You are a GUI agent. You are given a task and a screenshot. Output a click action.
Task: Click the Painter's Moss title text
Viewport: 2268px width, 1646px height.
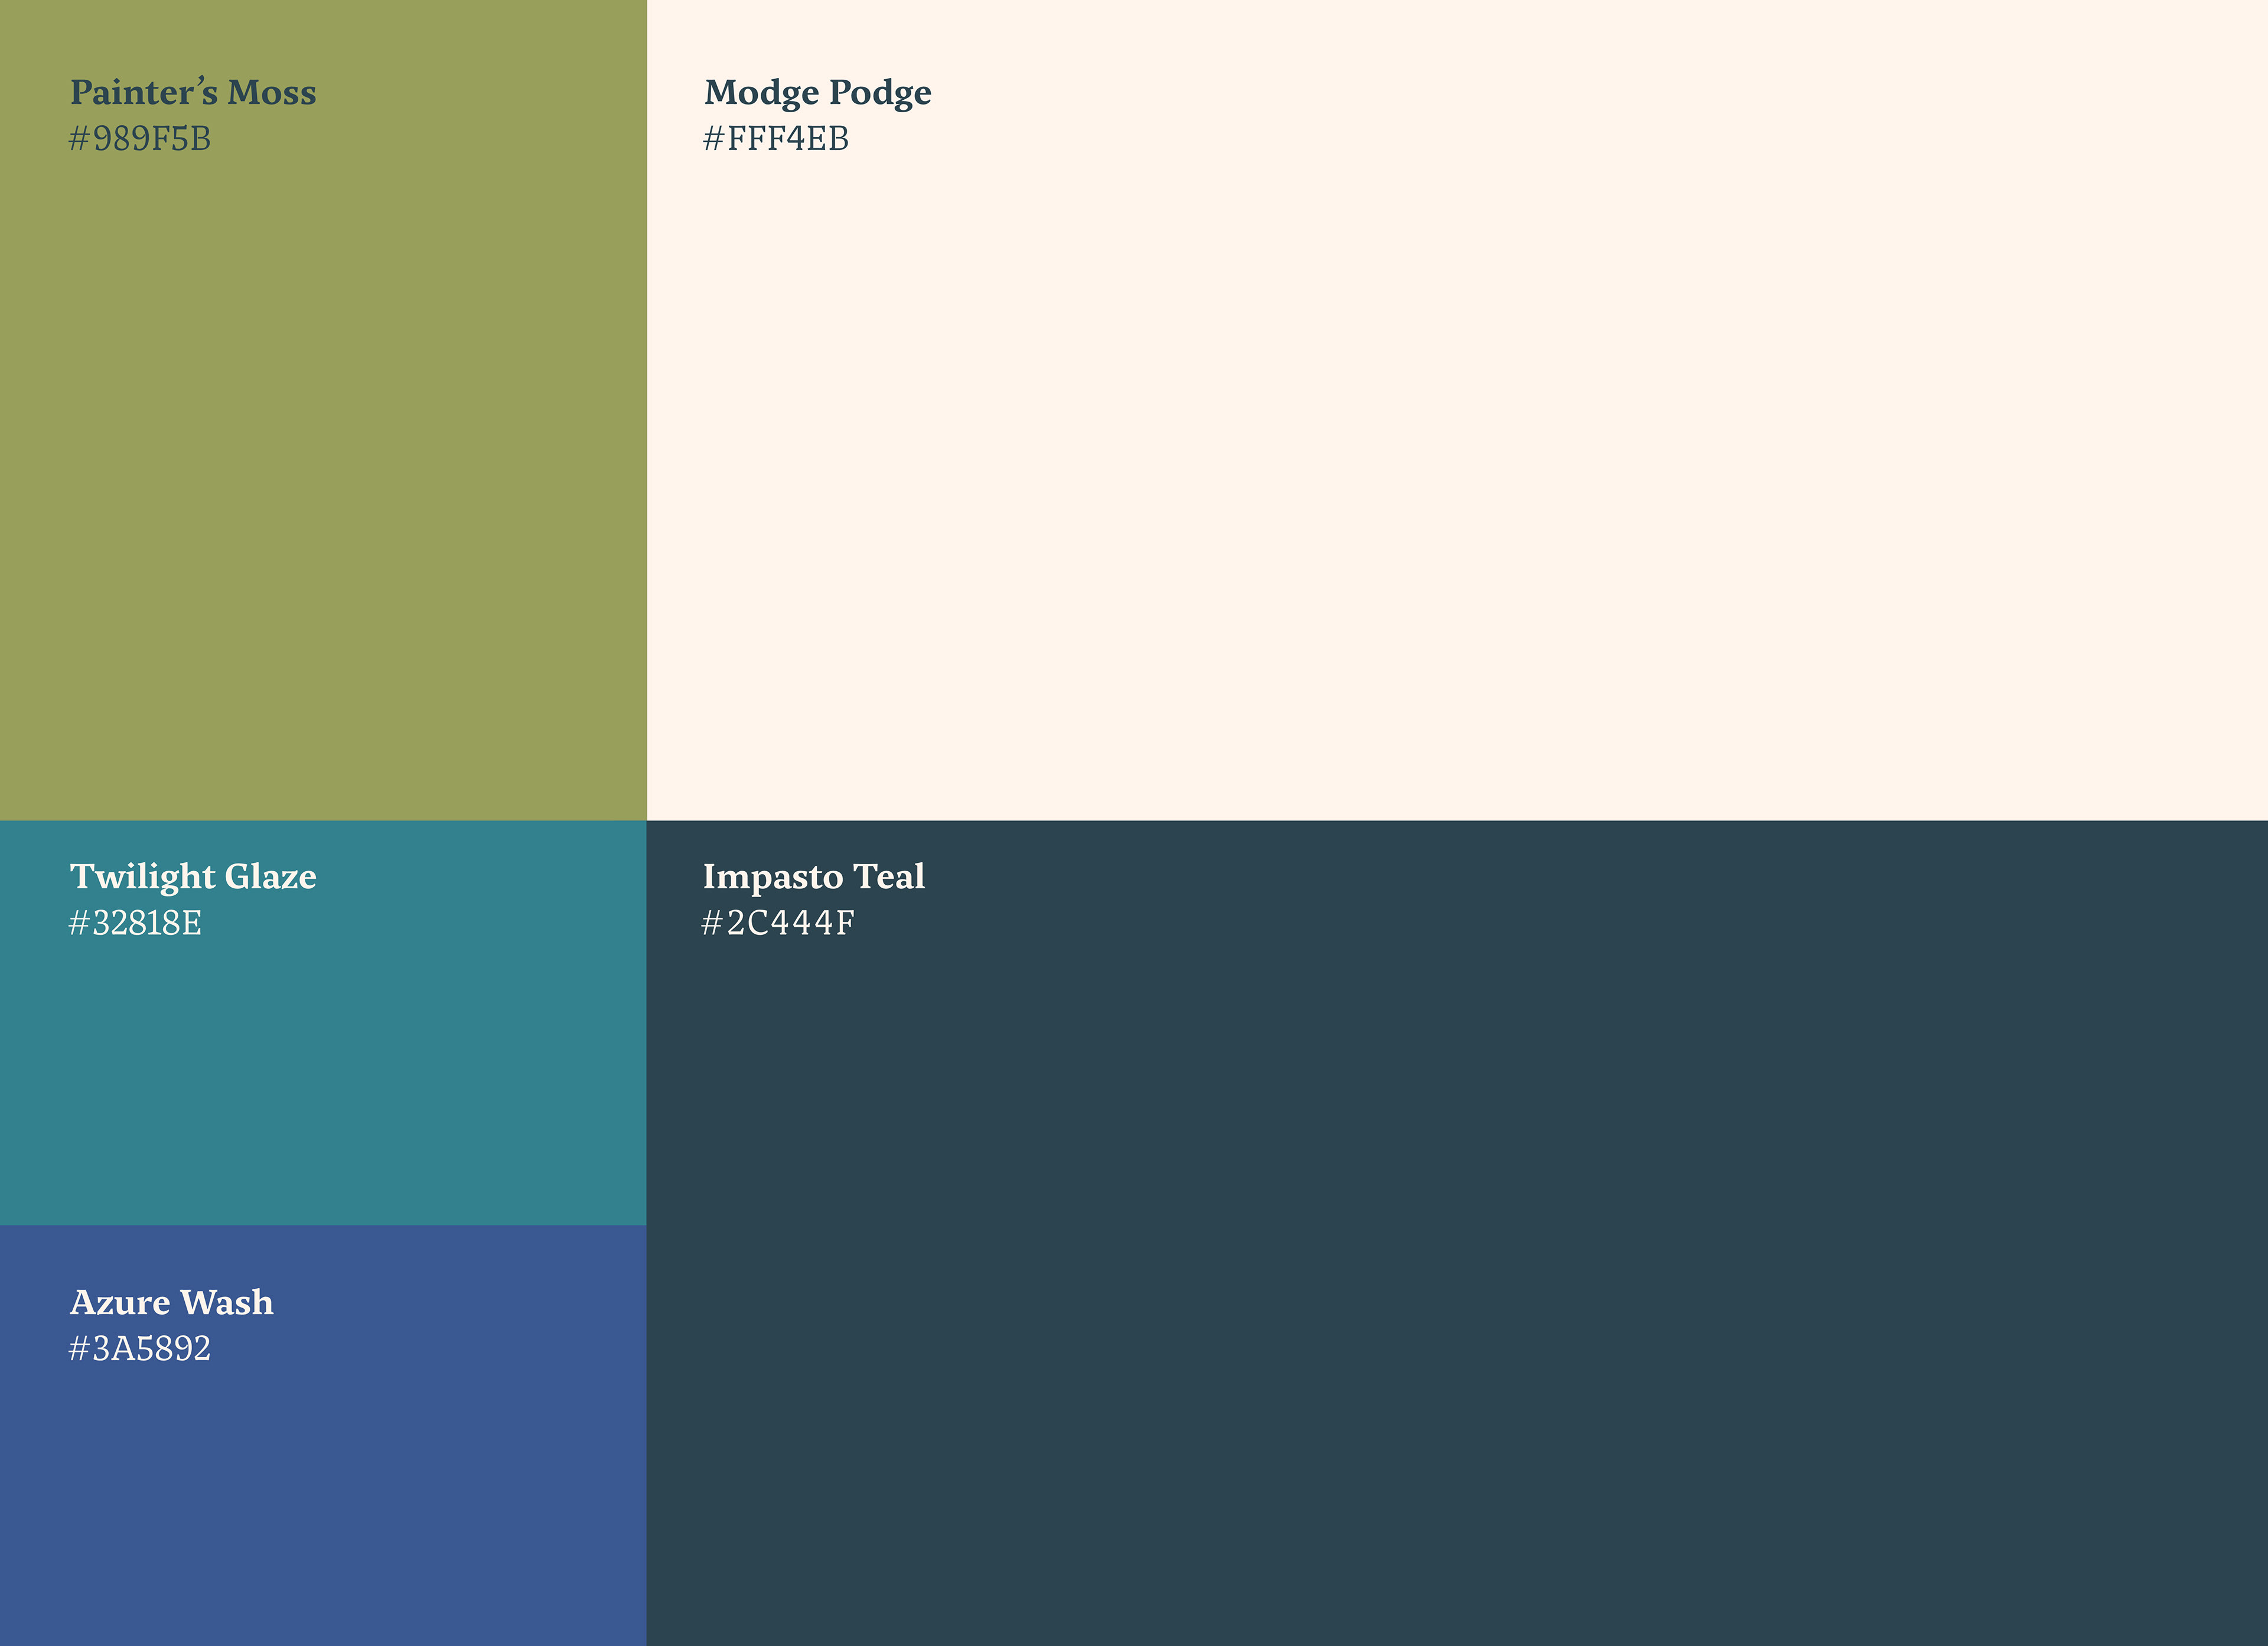[x=192, y=92]
